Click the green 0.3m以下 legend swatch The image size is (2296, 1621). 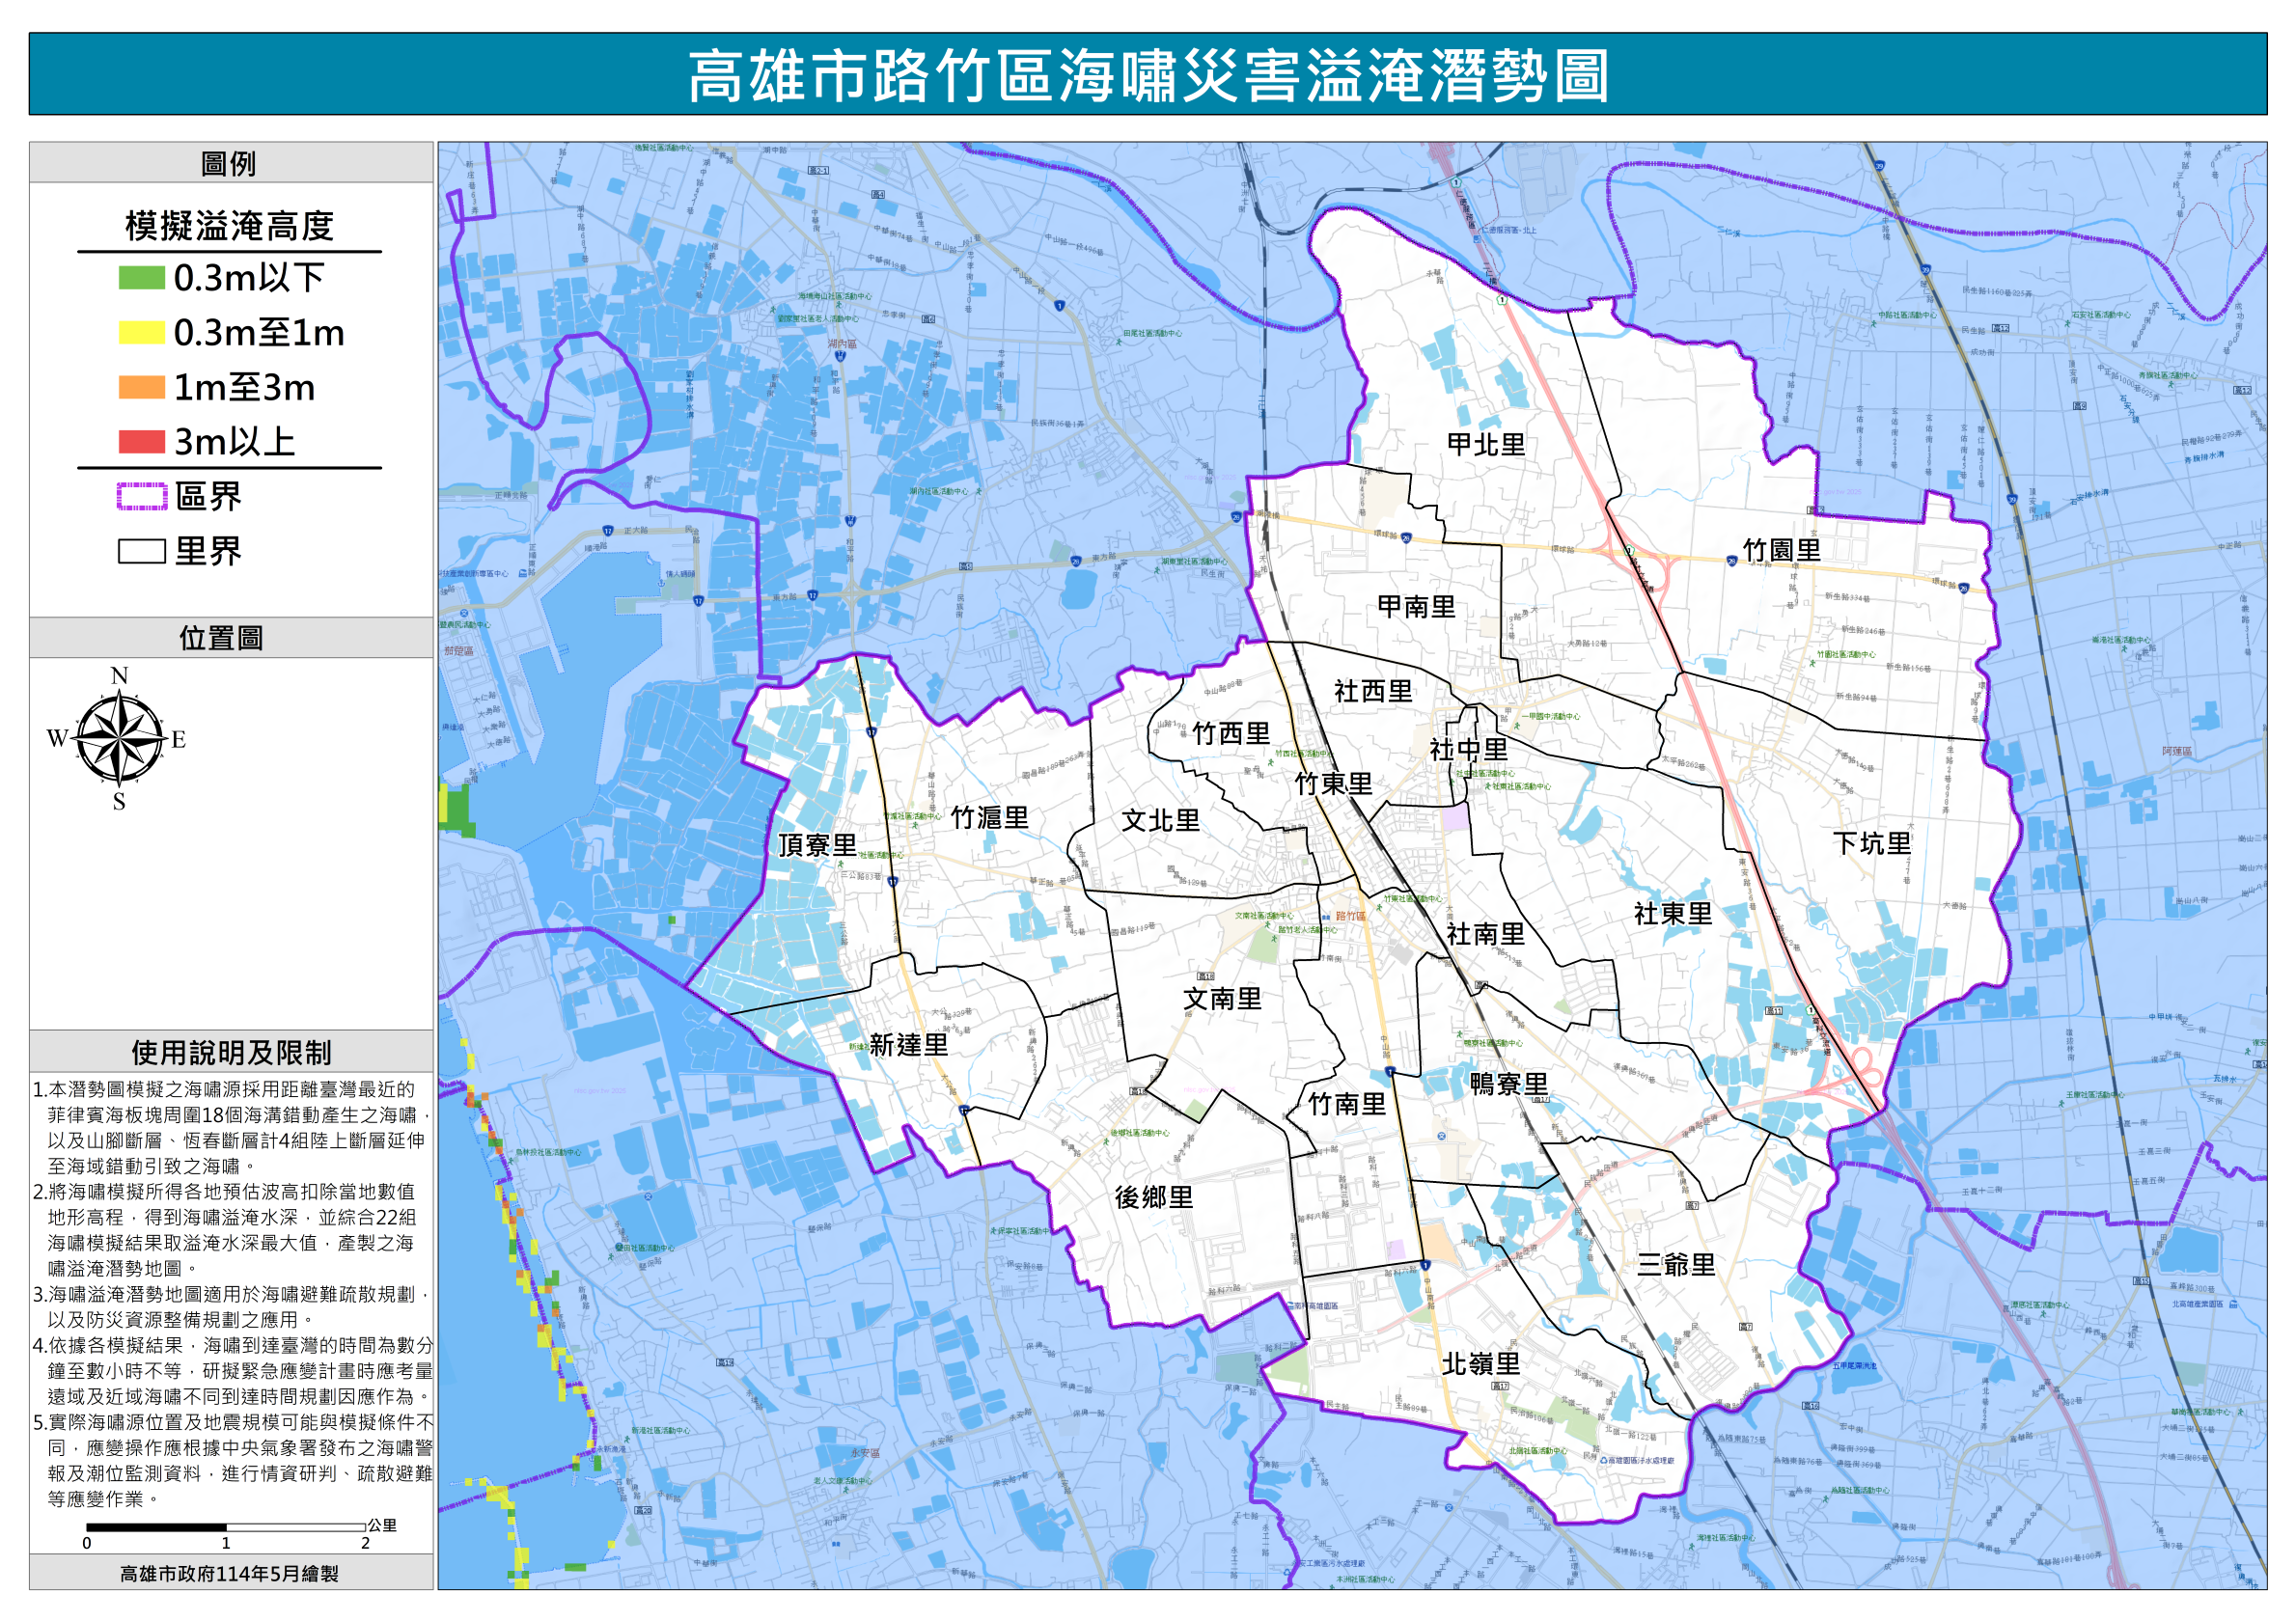click(141, 277)
